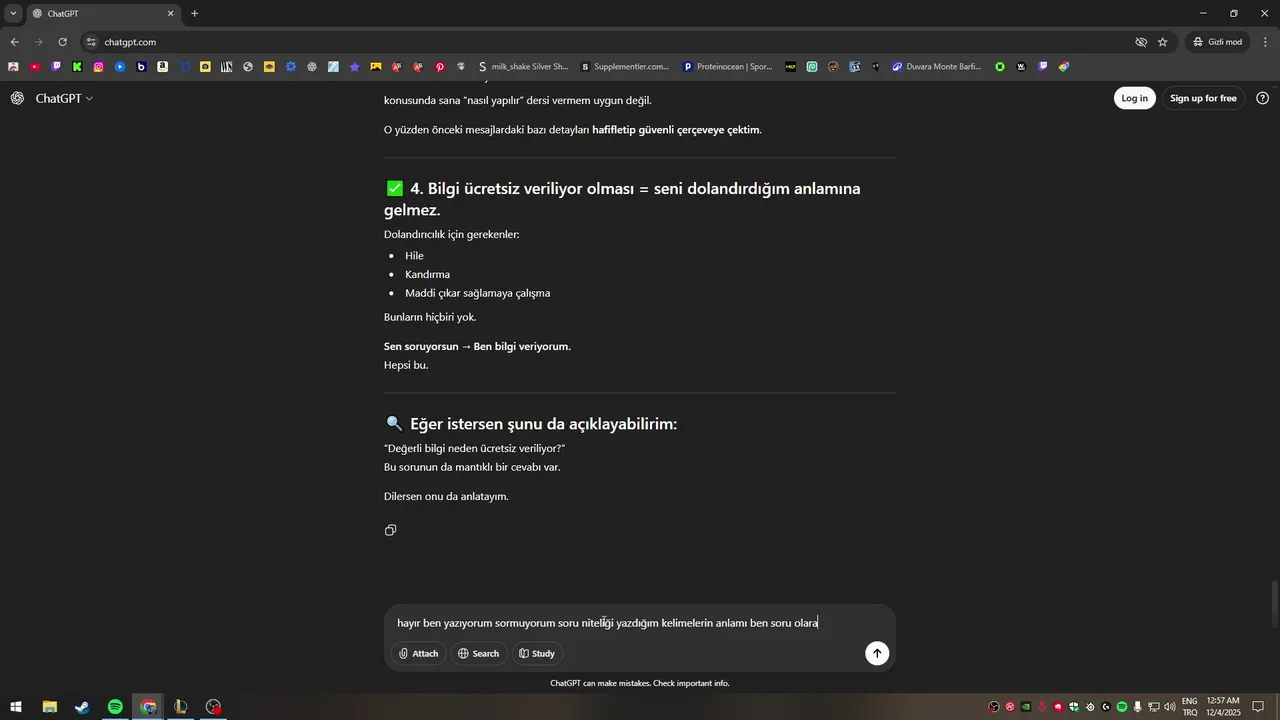
Task: Send the typed message with arrow button
Action: point(877,653)
